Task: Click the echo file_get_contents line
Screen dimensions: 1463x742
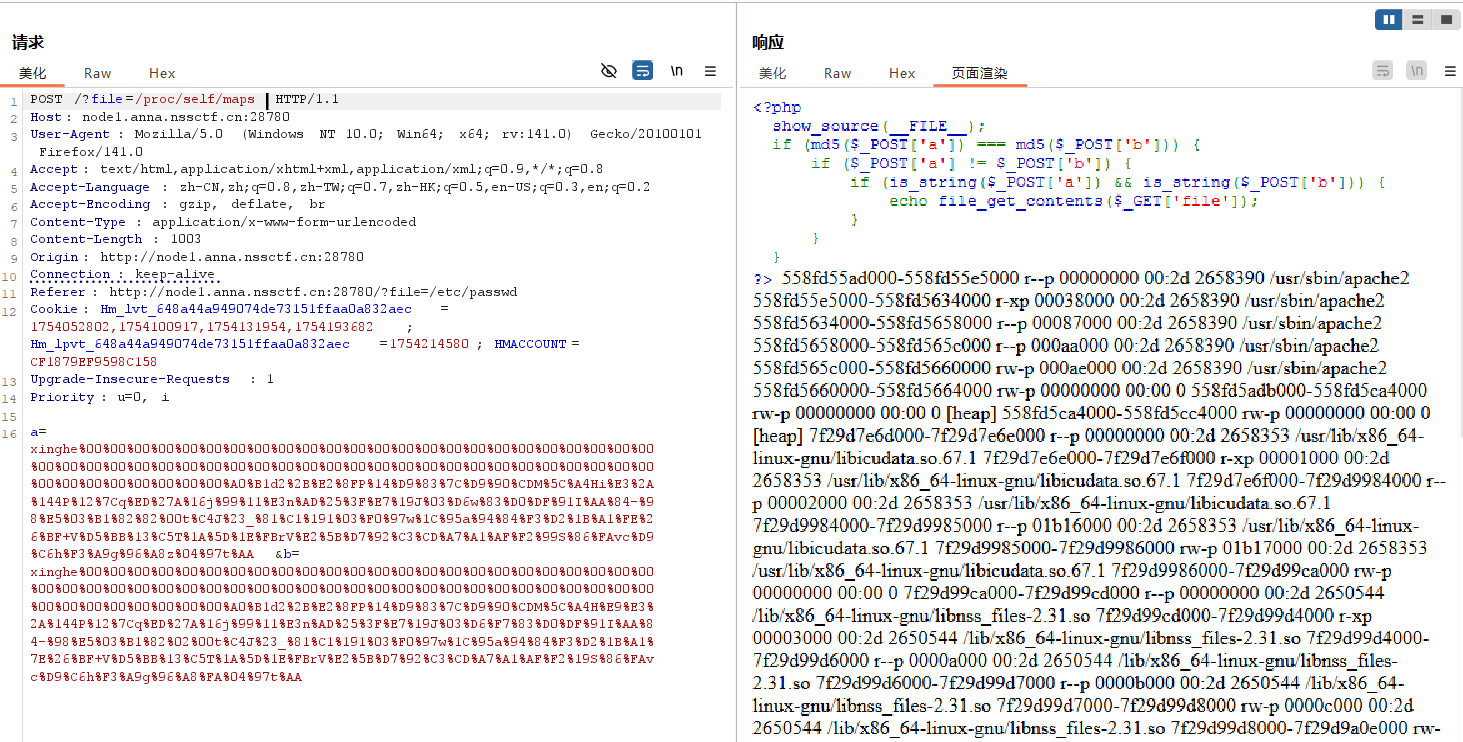Action: click(1074, 201)
